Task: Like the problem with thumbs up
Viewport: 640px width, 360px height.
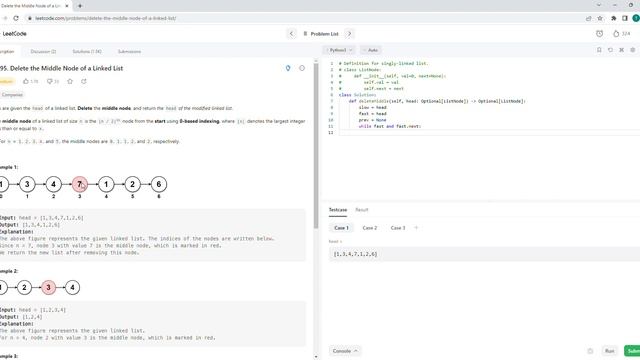Action: coord(31,81)
